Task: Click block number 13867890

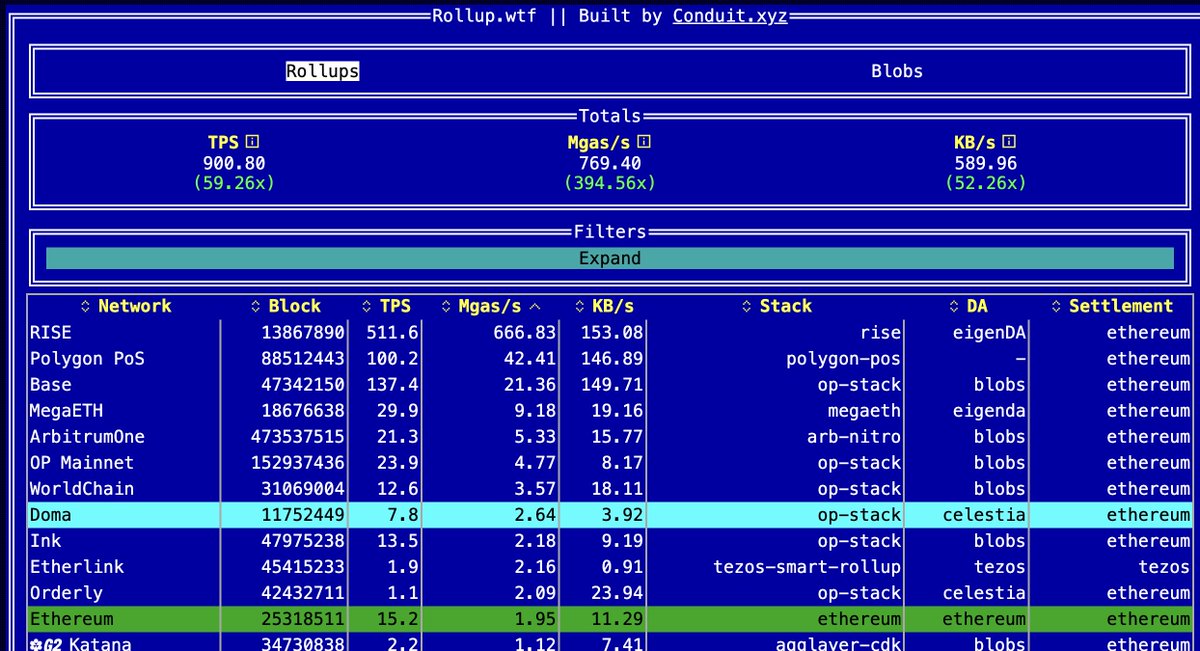Action: click(x=303, y=333)
